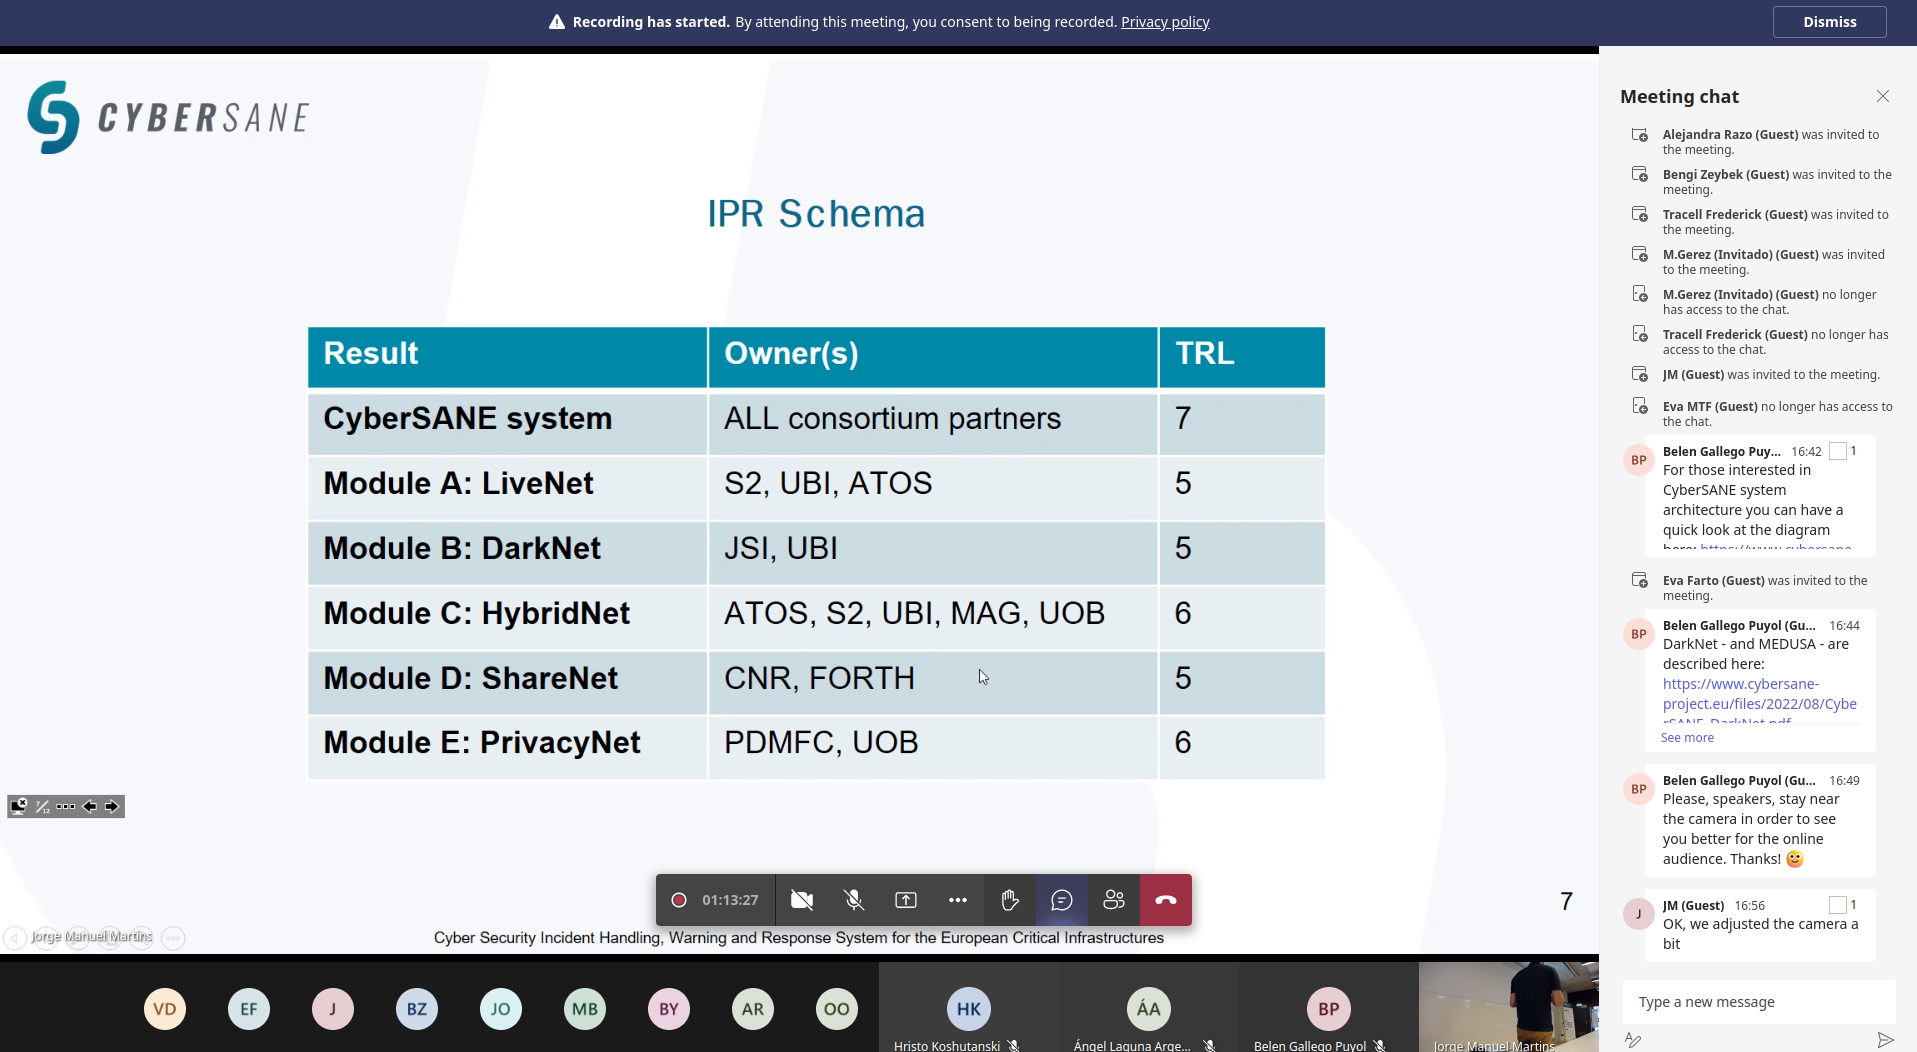Image resolution: width=1917 pixels, height=1052 pixels.
Task: Click the reaction count on Belen's 16:42 message
Action: point(1843,451)
